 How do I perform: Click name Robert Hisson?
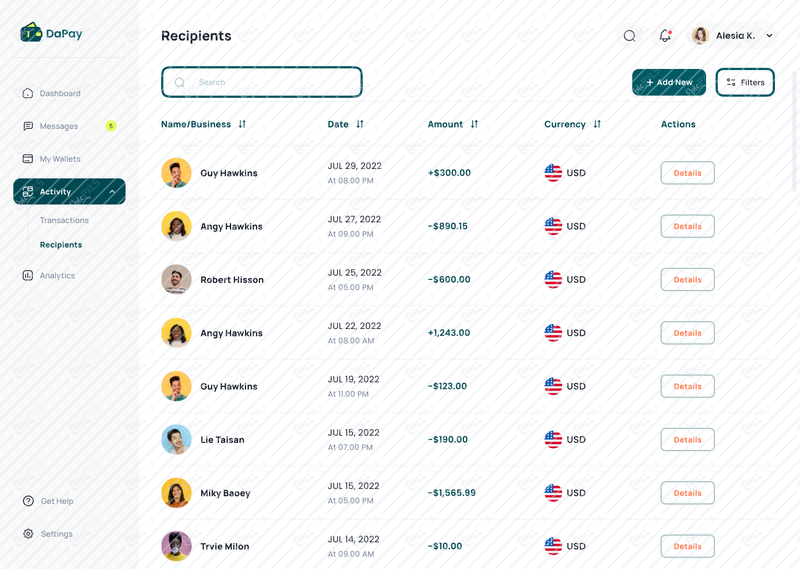click(232, 280)
